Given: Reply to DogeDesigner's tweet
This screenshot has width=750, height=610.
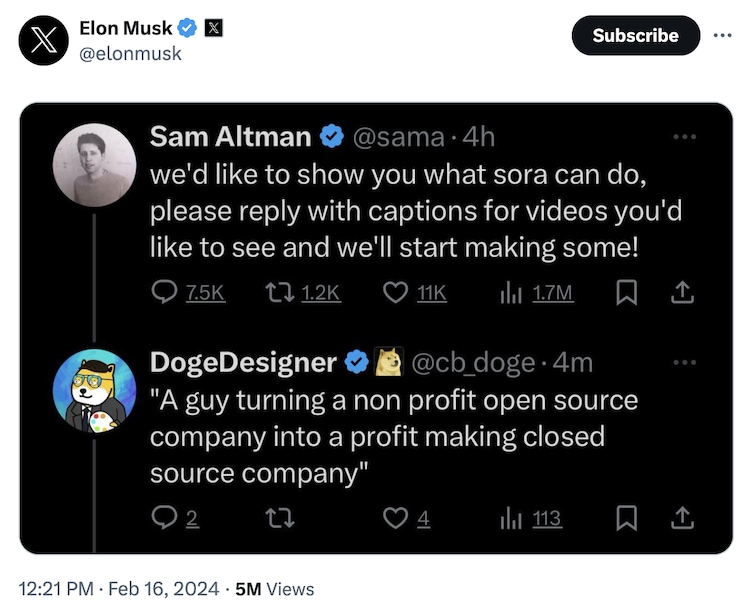Looking at the screenshot, I should click(x=162, y=518).
